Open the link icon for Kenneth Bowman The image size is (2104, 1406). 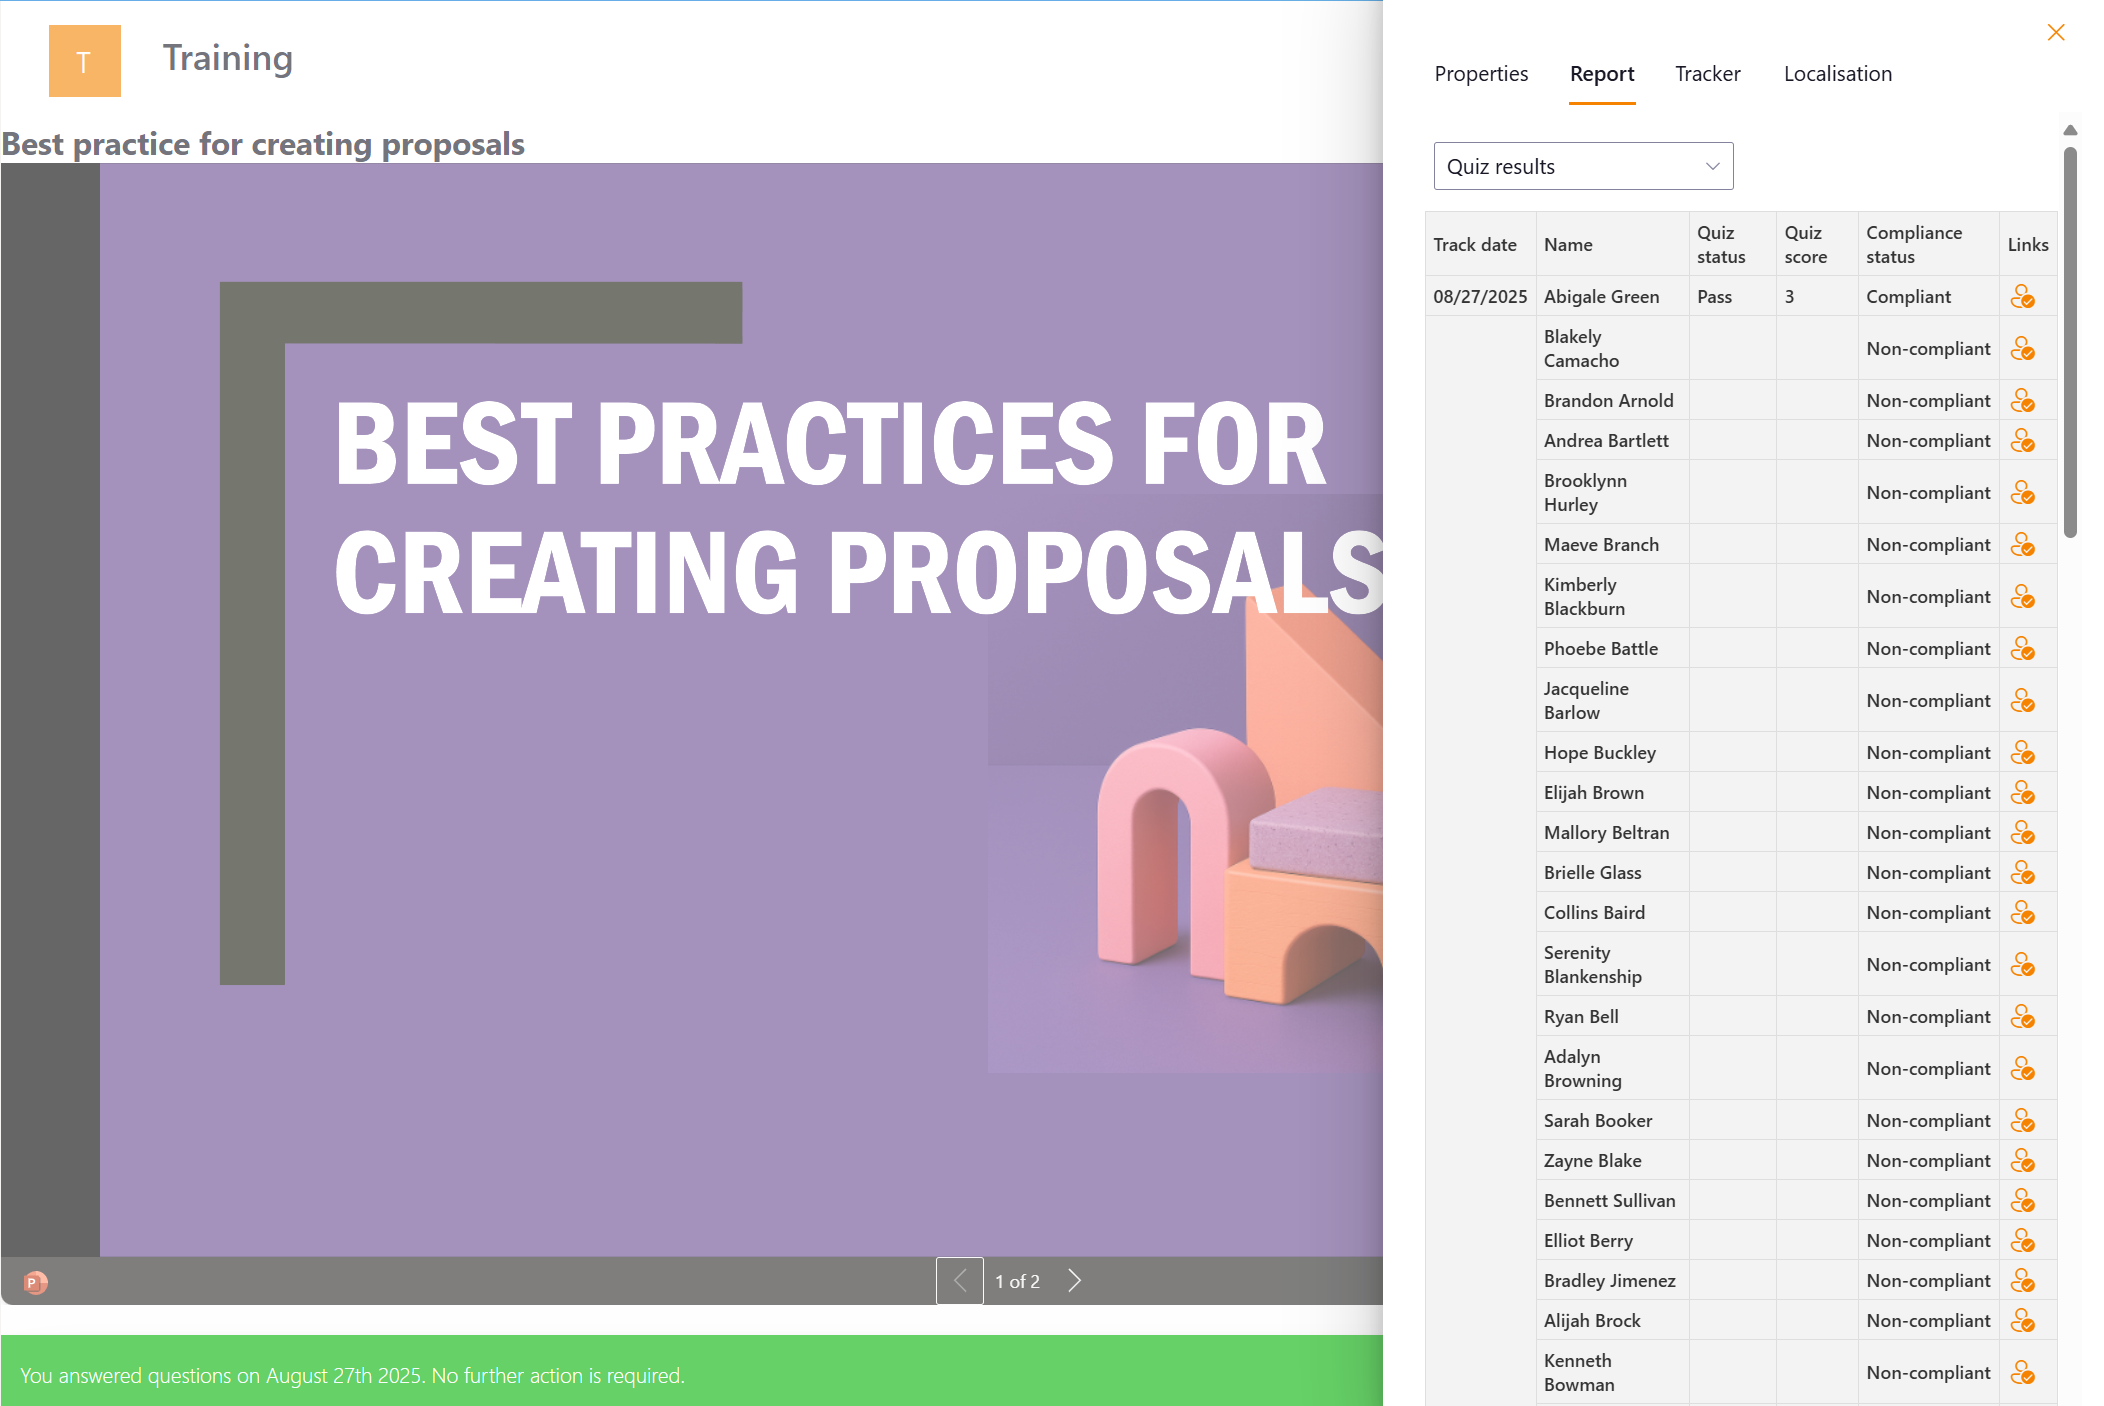tap(2022, 1373)
